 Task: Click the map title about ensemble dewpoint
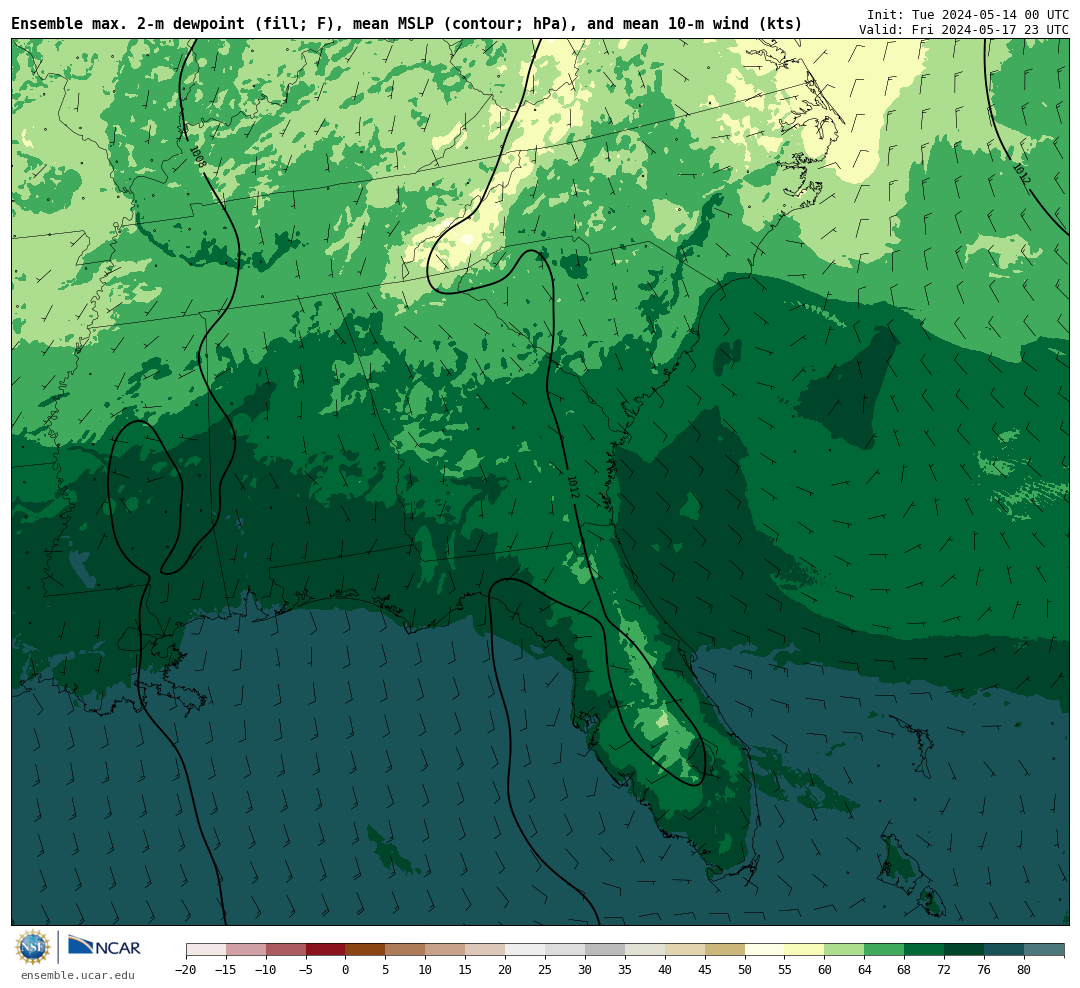(x=406, y=24)
